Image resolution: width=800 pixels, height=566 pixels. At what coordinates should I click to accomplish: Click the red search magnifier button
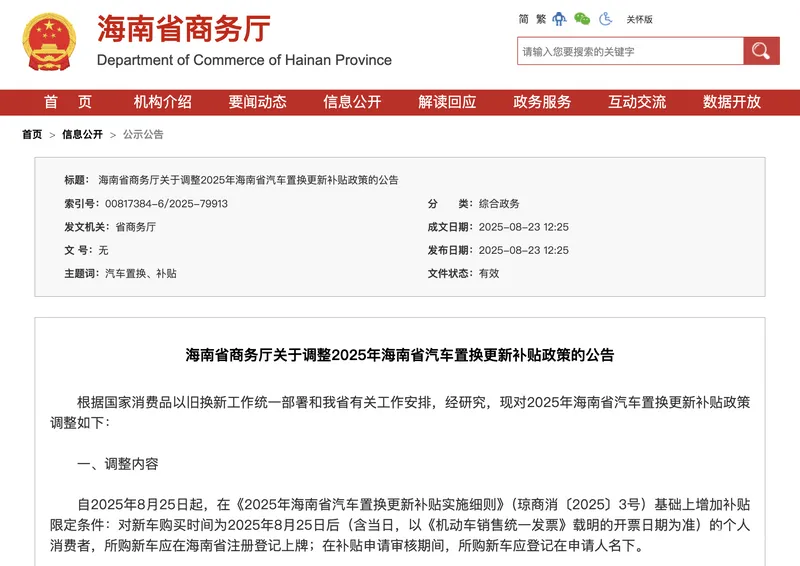click(760, 51)
